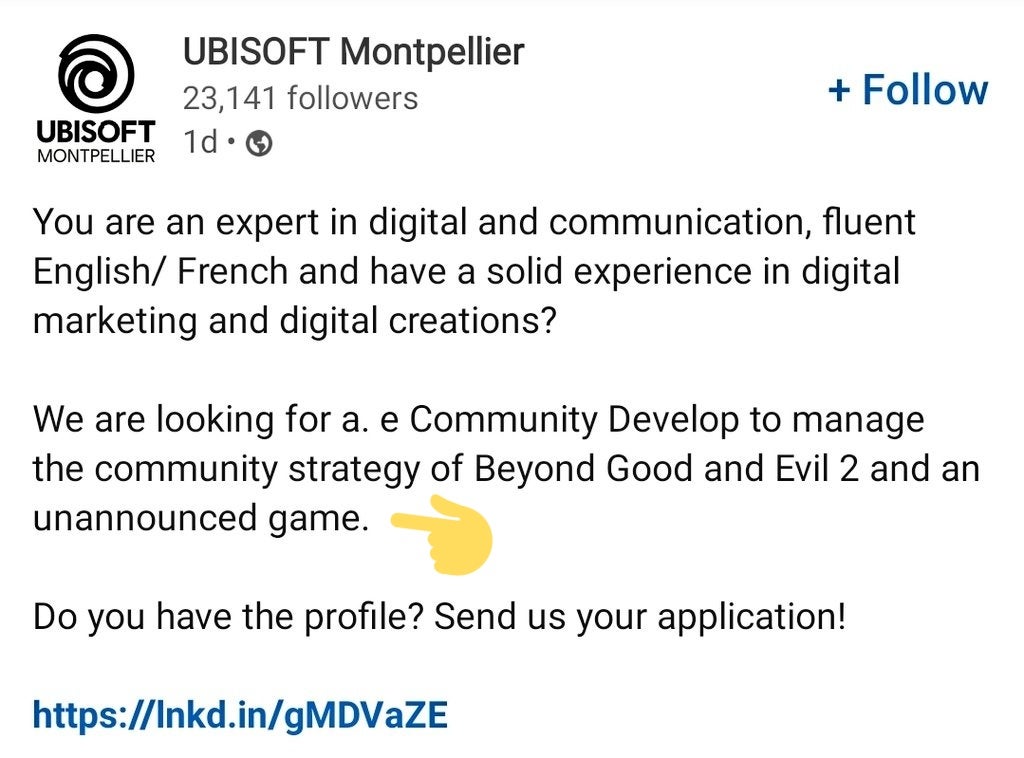Click the globe public visibility icon
Image resolution: width=1024 pixels, height=758 pixels.
pos(259,143)
